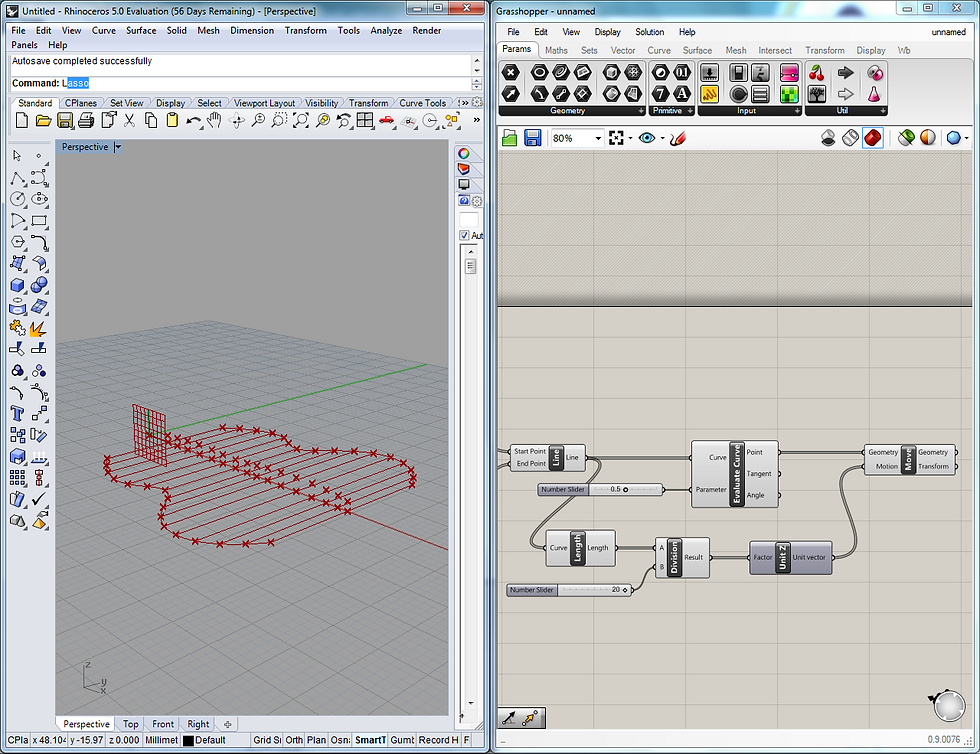
Task: Click the Millimeters units button in status bar
Action: [161, 740]
